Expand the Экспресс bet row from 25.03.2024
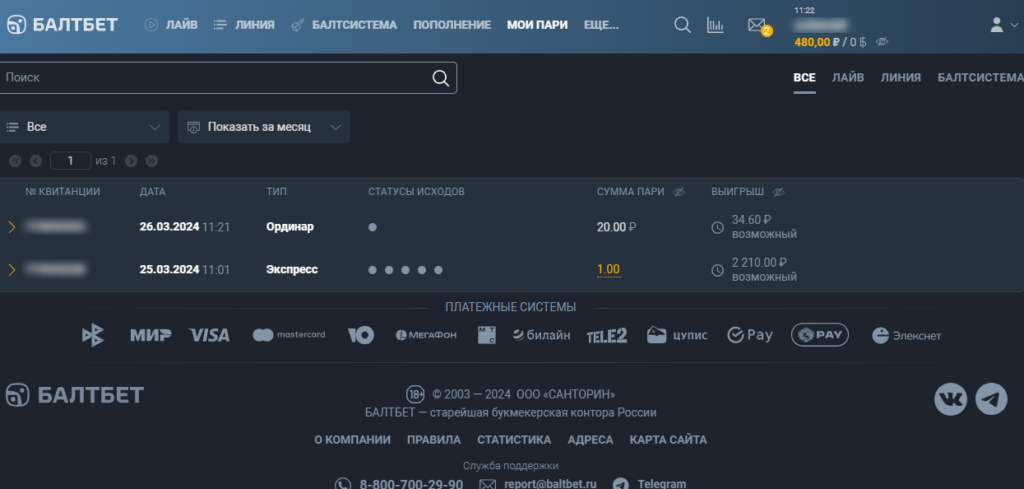Screen dimensions: 1024x489 pyautogui.click(x=11, y=269)
